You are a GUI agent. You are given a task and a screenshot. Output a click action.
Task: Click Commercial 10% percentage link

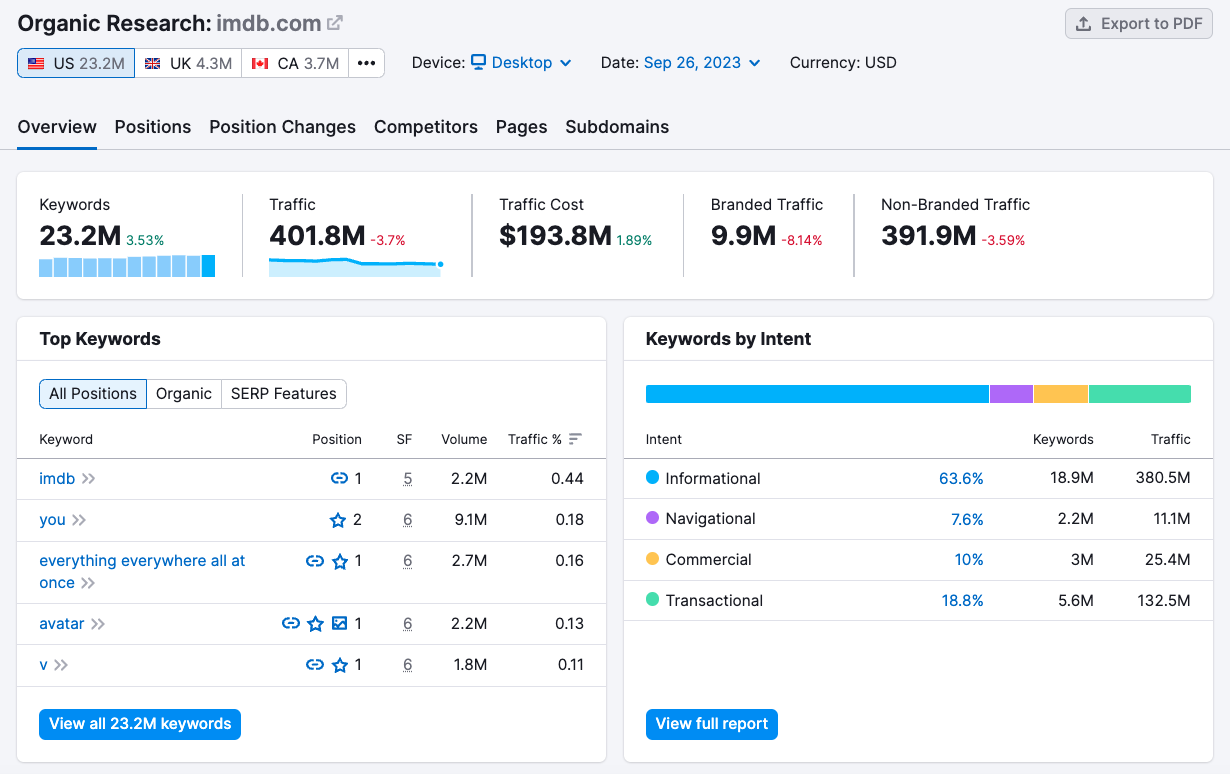click(x=969, y=560)
